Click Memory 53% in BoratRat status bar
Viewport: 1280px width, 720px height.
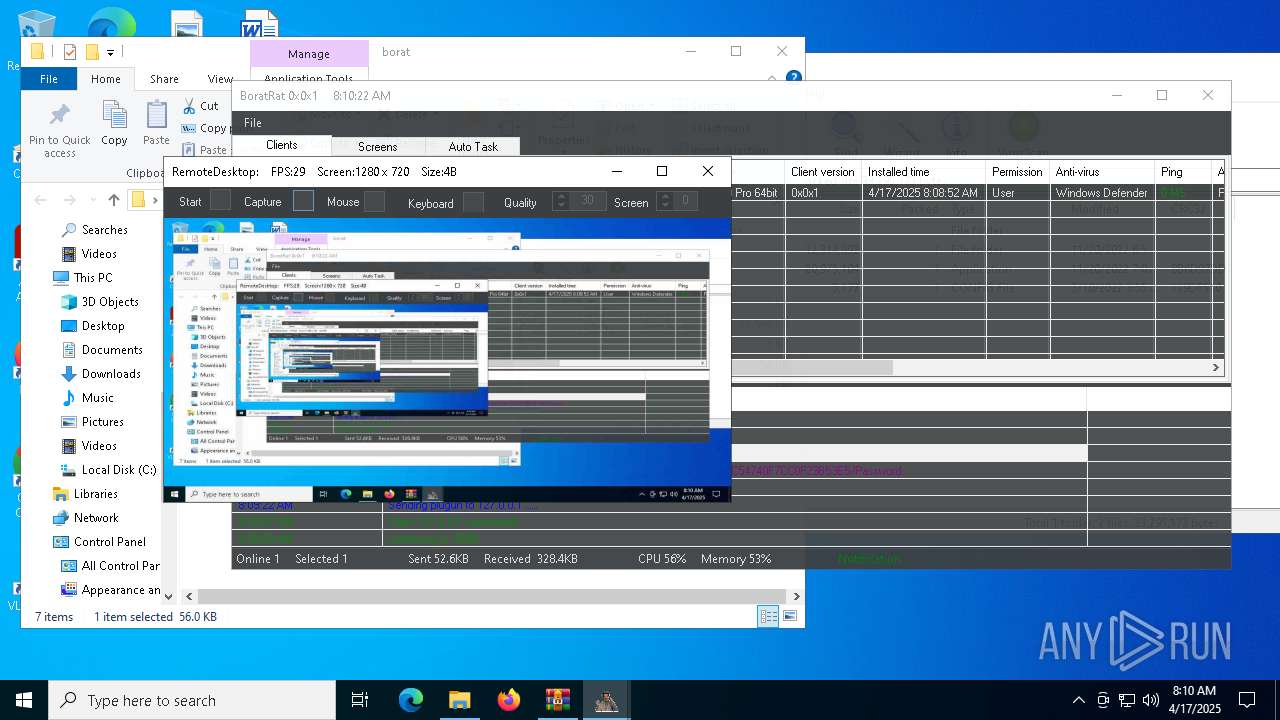click(x=736, y=559)
